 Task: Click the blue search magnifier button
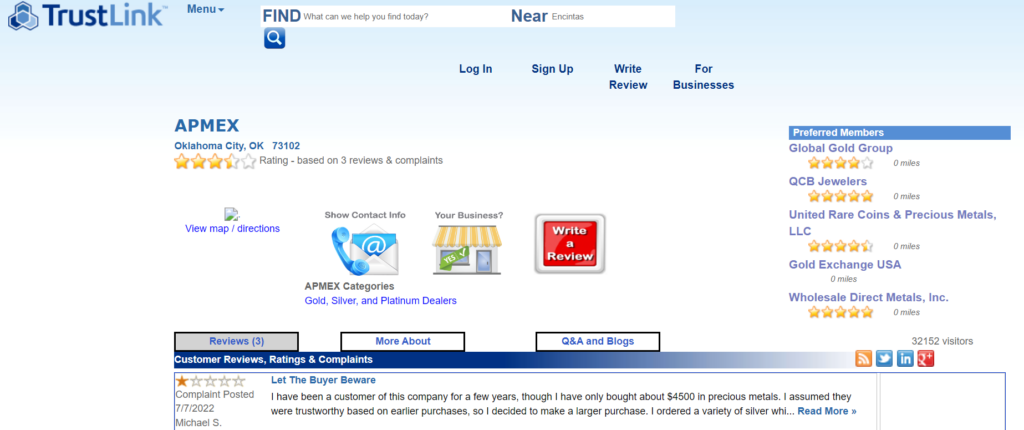coord(274,38)
